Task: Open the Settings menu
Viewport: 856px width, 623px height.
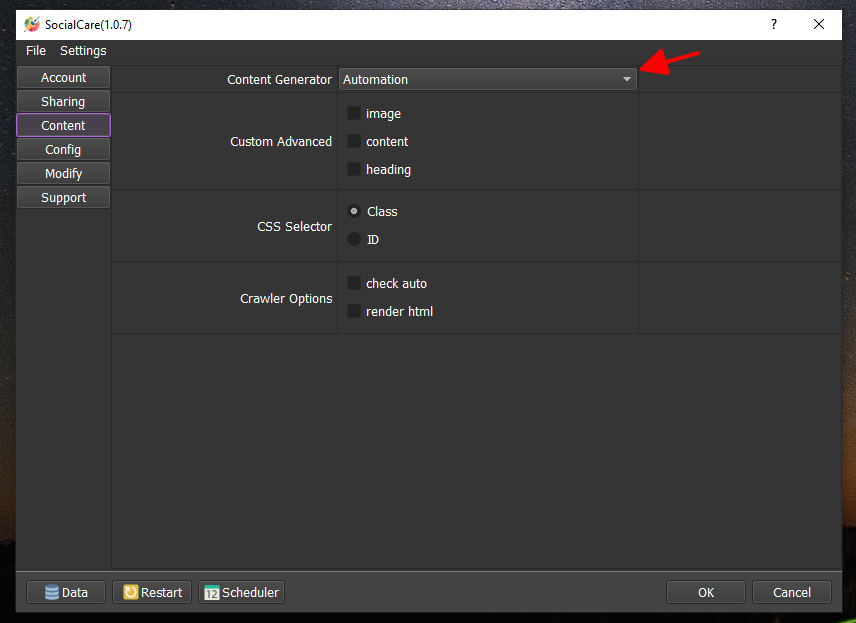Action: (x=83, y=51)
